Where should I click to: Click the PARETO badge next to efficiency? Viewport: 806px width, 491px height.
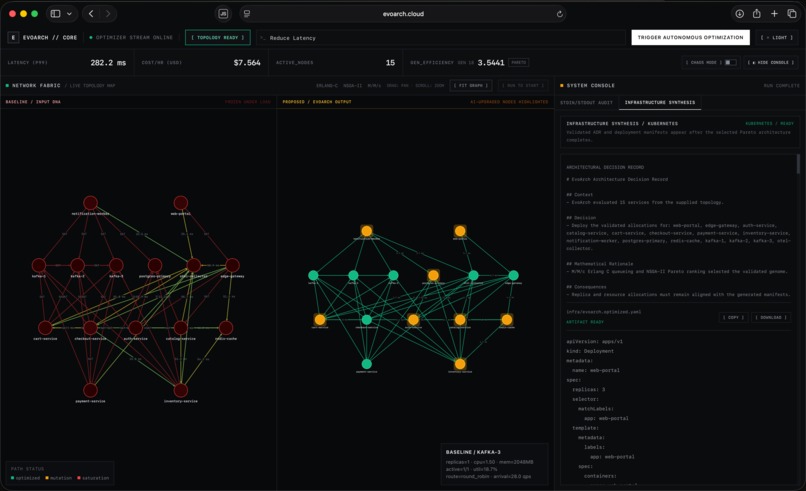pyautogui.click(x=519, y=63)
